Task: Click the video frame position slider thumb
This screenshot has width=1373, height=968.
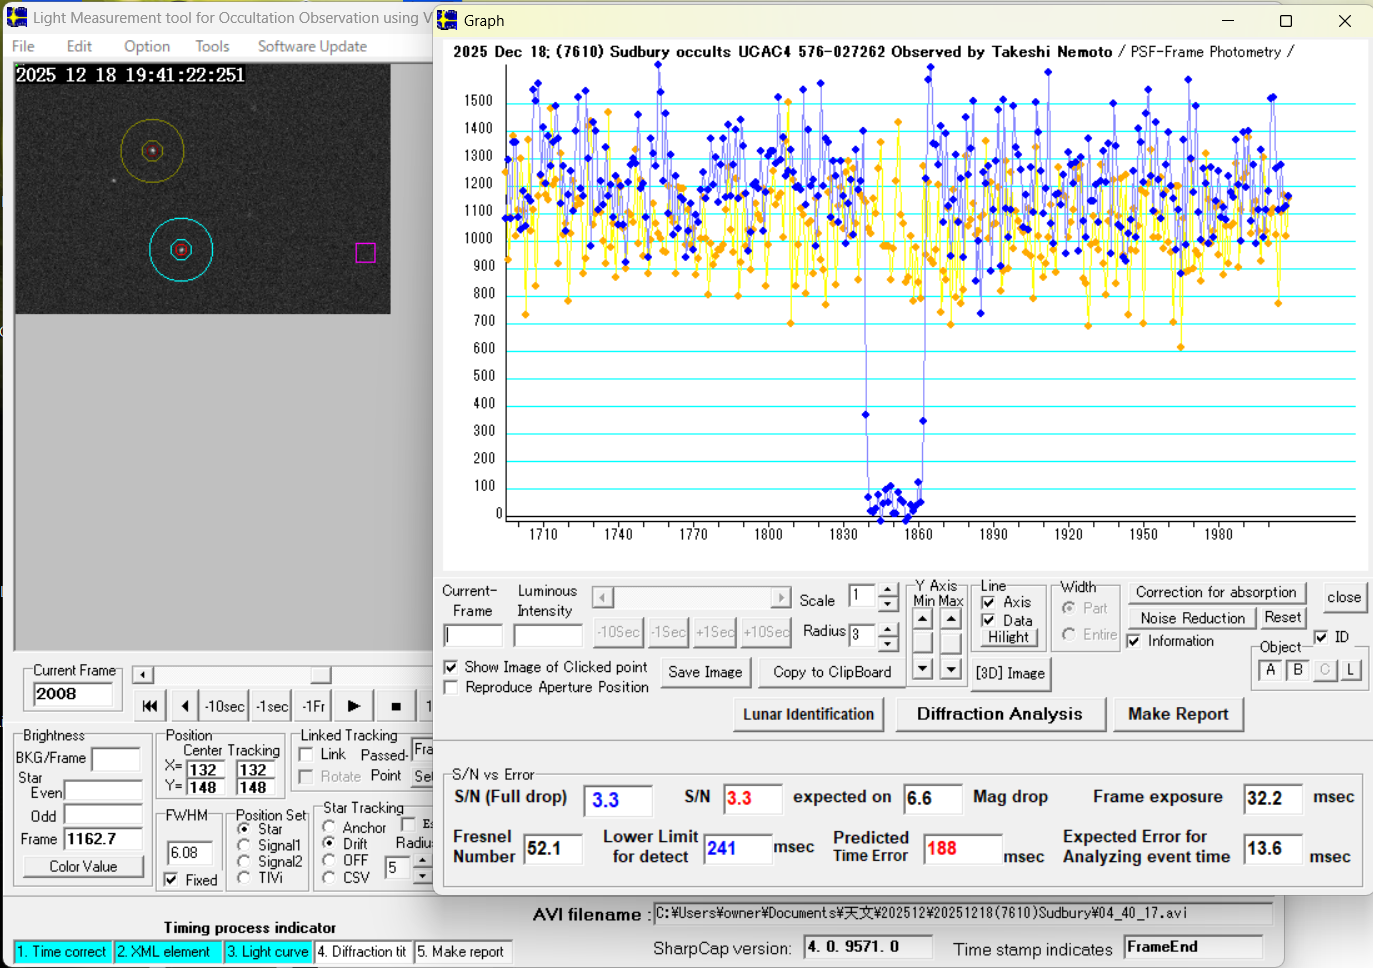Action: 320,675
